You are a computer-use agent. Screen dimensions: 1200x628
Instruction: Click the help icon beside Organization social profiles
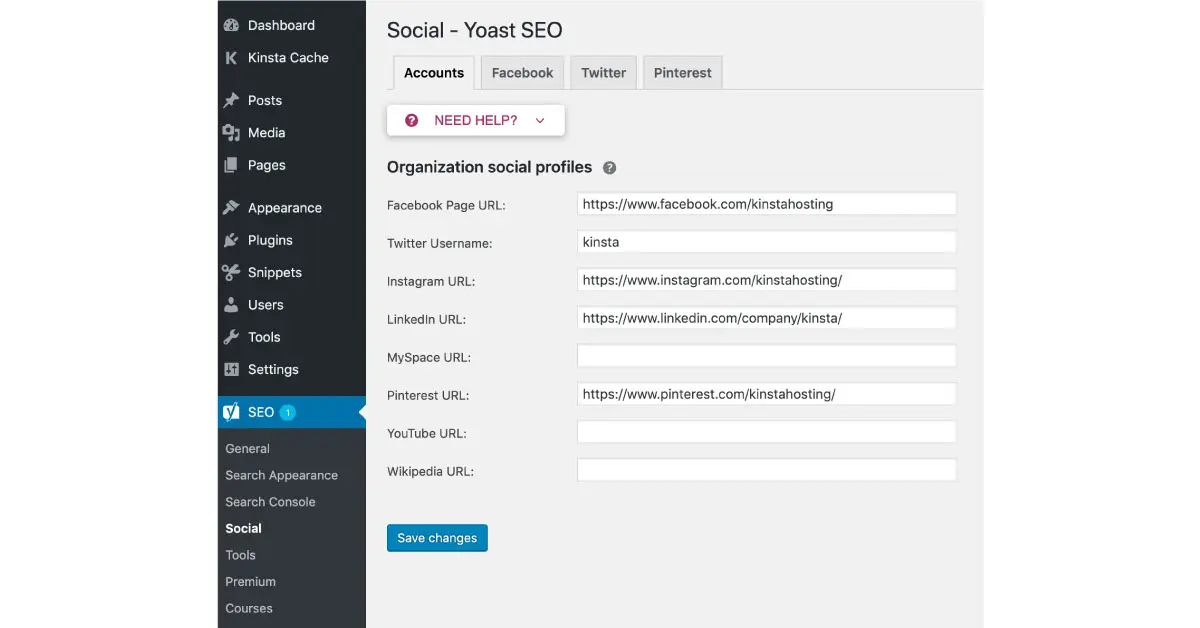(609, 168)
